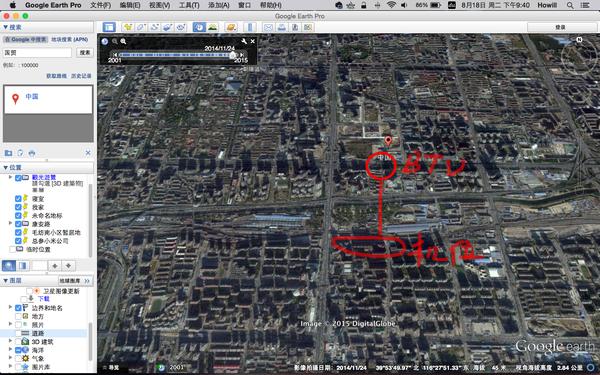Click the View in Google Maps icon
This screenshot has height=375, width=600.
(308, 27)
